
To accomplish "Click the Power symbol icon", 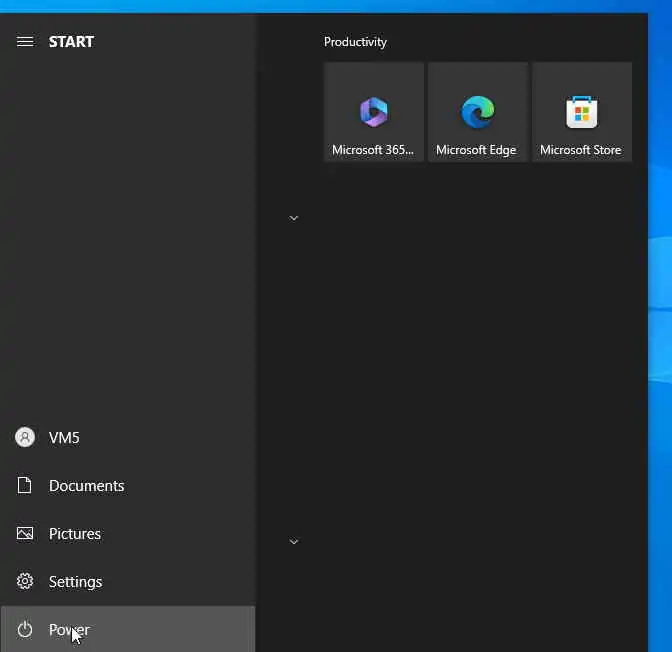I will tap(25, 629).
